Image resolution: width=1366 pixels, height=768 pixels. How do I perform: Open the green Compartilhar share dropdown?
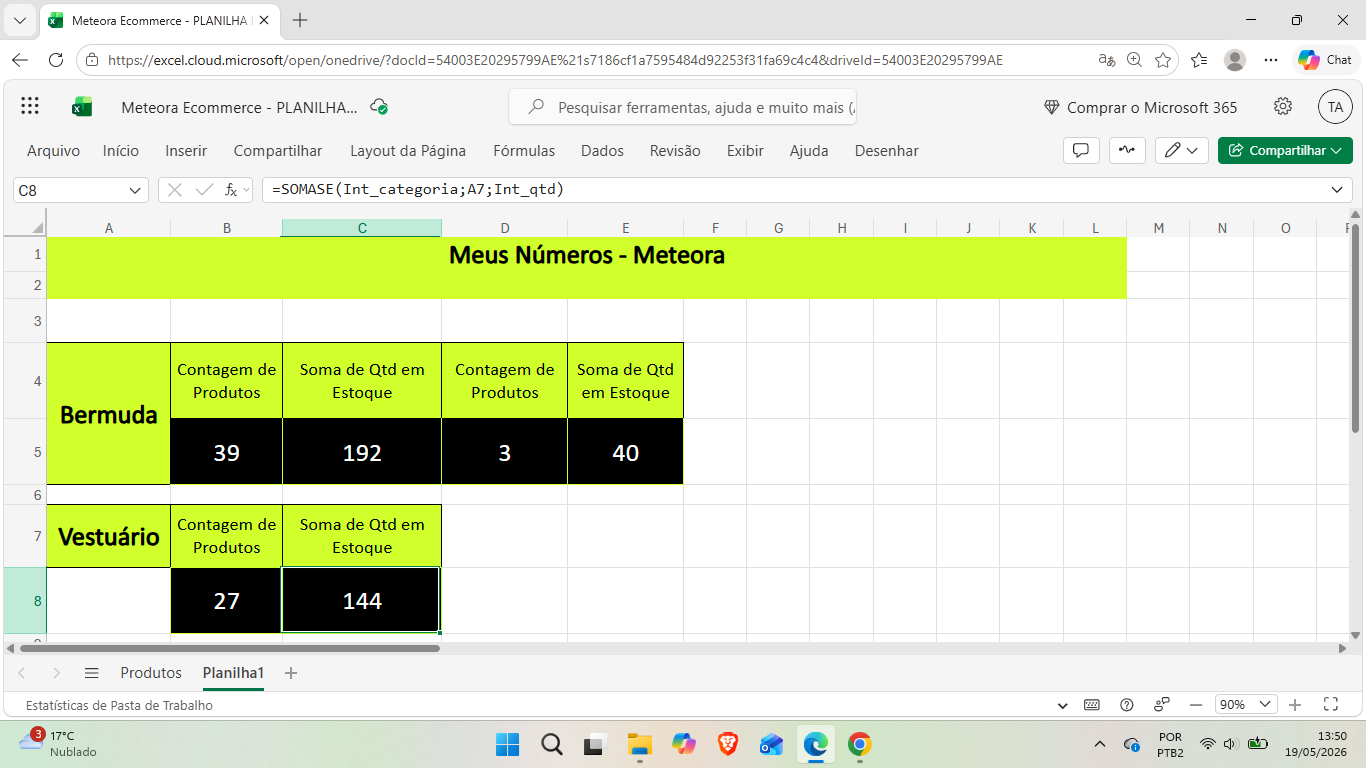click(1285, 150)
